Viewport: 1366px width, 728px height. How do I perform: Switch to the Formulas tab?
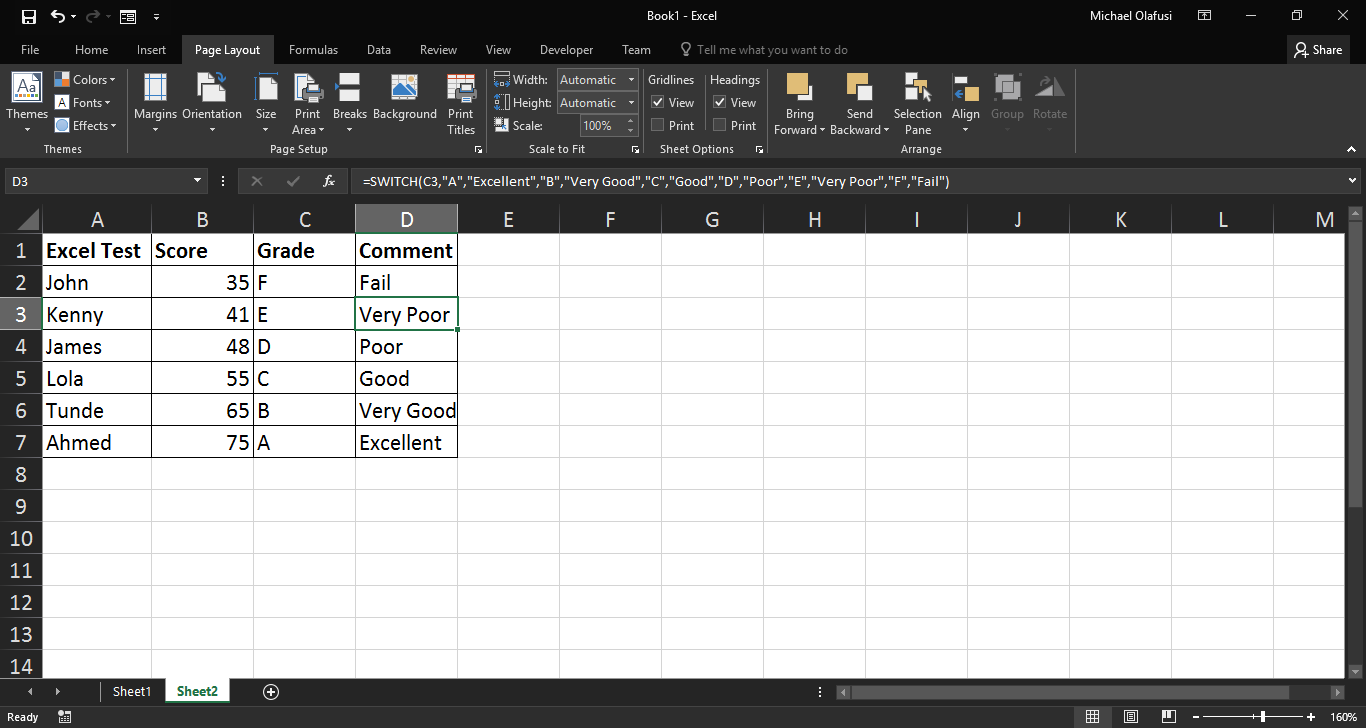313,49
